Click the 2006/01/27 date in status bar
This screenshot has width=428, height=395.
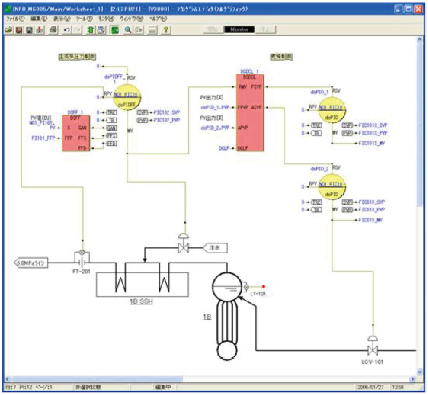click(370, 387)
